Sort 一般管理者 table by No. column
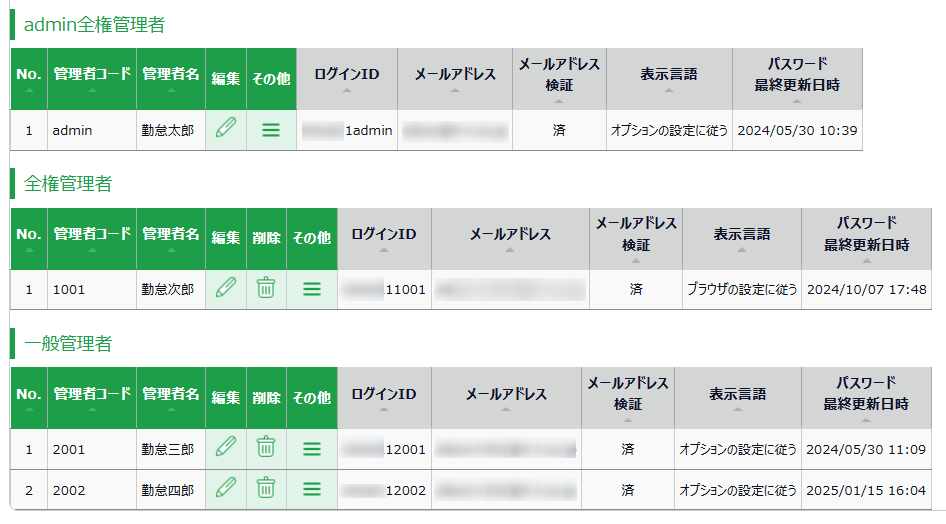The width and height of the screenshot is (946, 524). tap(29, 398)
